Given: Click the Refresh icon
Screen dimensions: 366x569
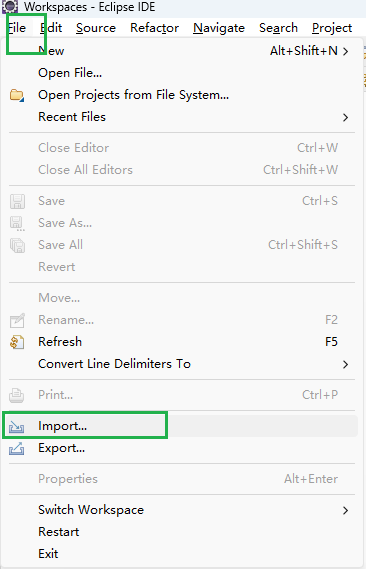Looking at the screenshot, I should point(17,342).
